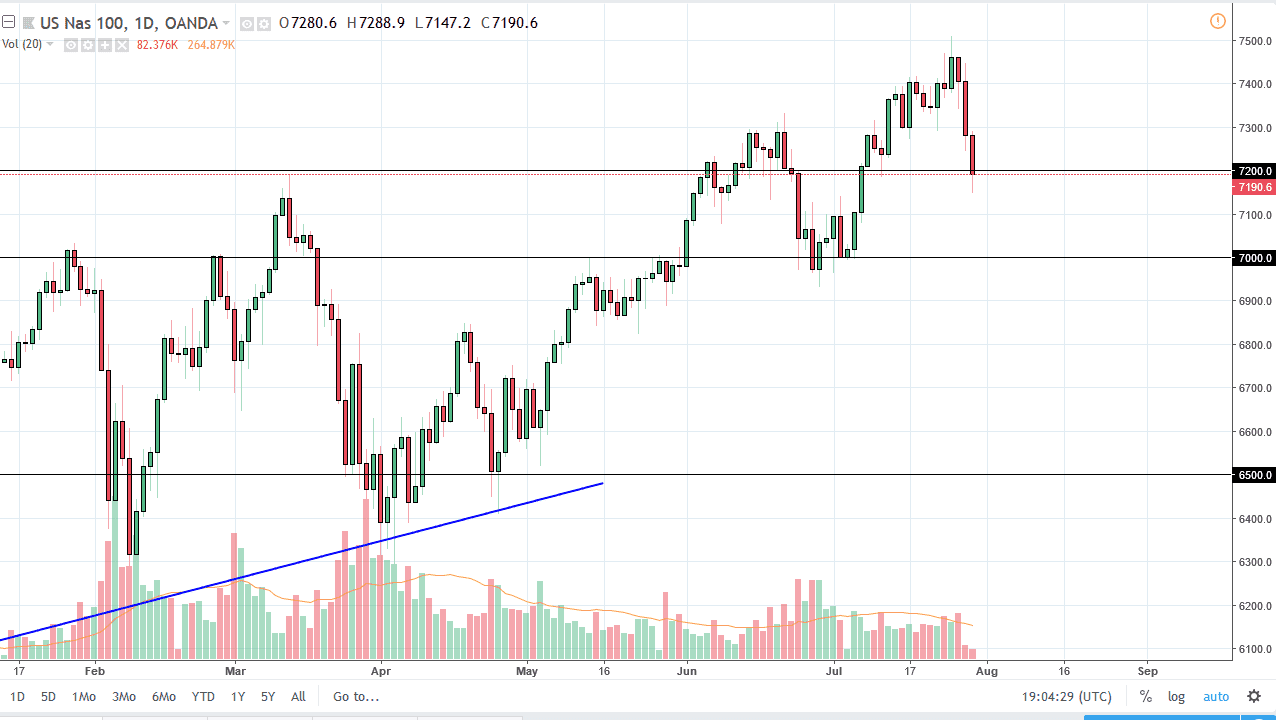Click the data window alert icon

click(1218, 21)
